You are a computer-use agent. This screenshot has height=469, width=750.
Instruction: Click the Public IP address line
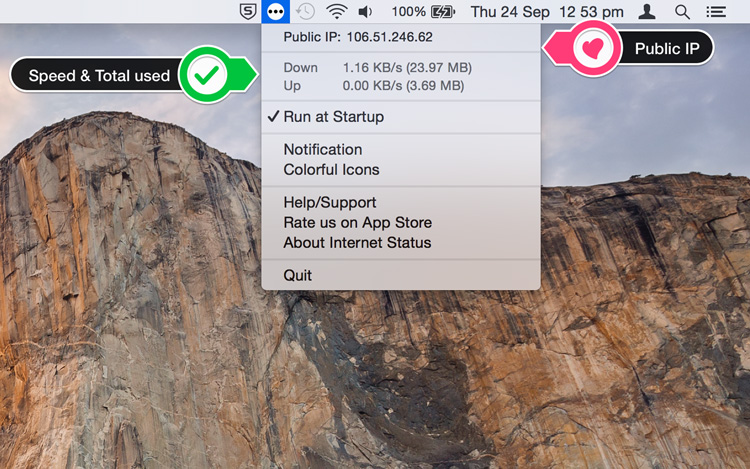(x=358, y=38)
